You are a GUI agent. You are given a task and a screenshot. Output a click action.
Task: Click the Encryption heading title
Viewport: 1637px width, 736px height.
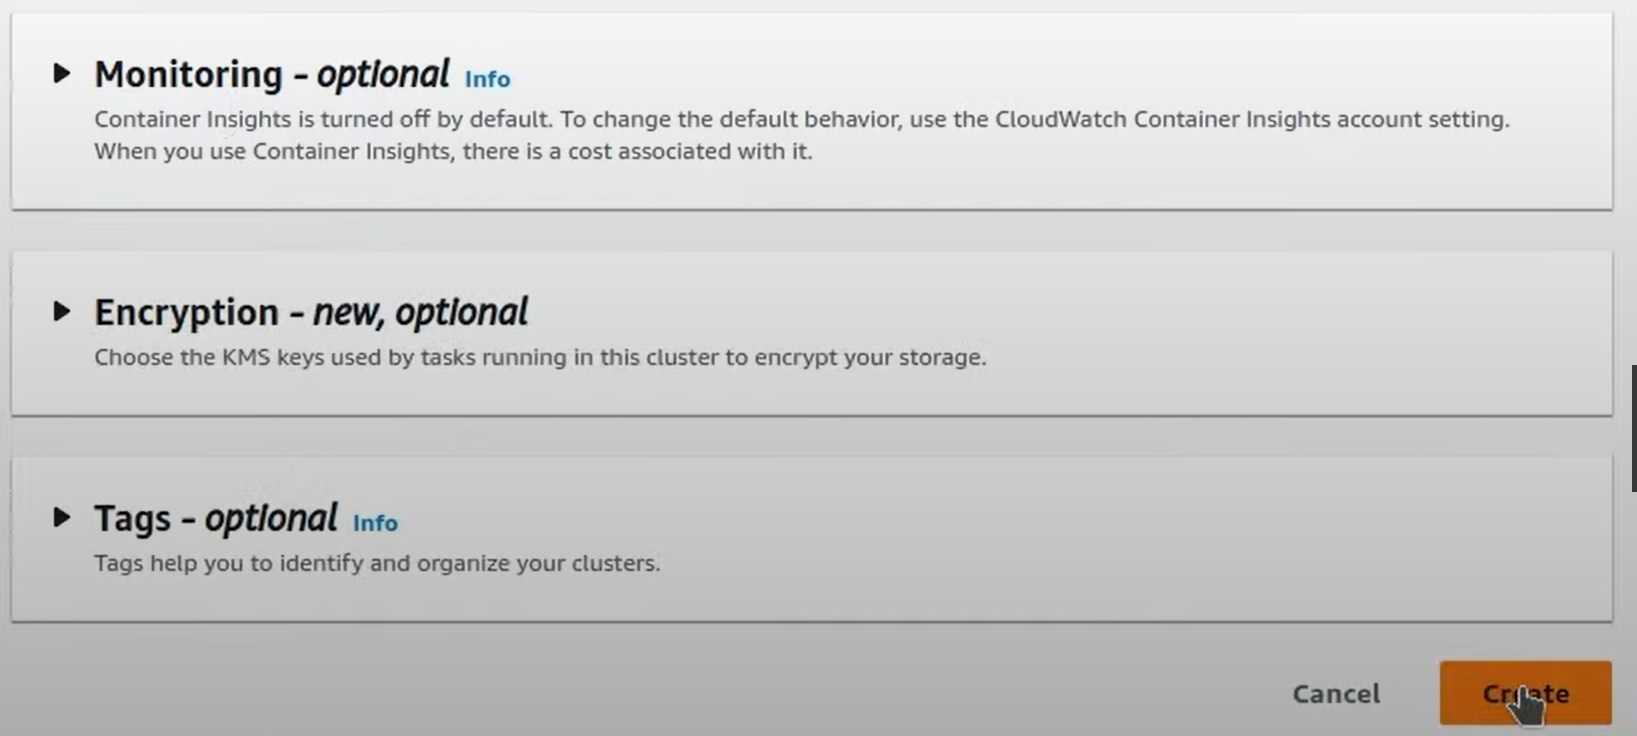tap(186, 312)
